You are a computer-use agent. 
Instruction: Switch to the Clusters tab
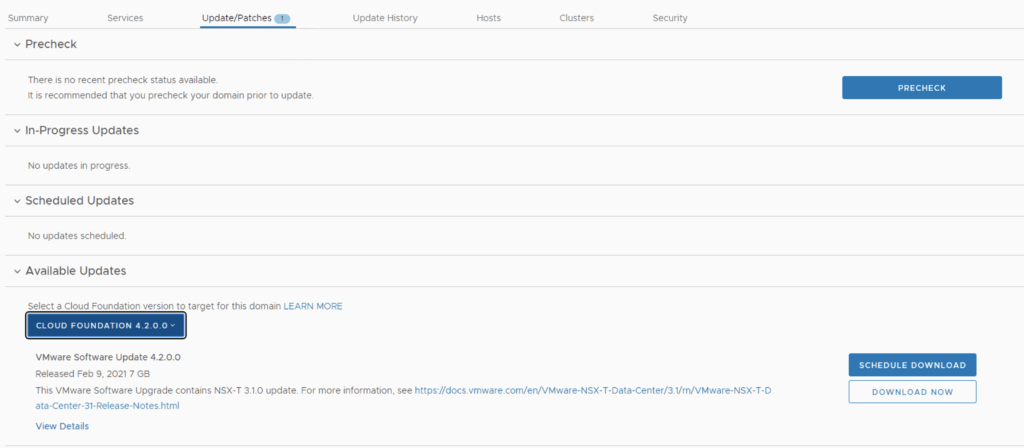click(577, 18)
